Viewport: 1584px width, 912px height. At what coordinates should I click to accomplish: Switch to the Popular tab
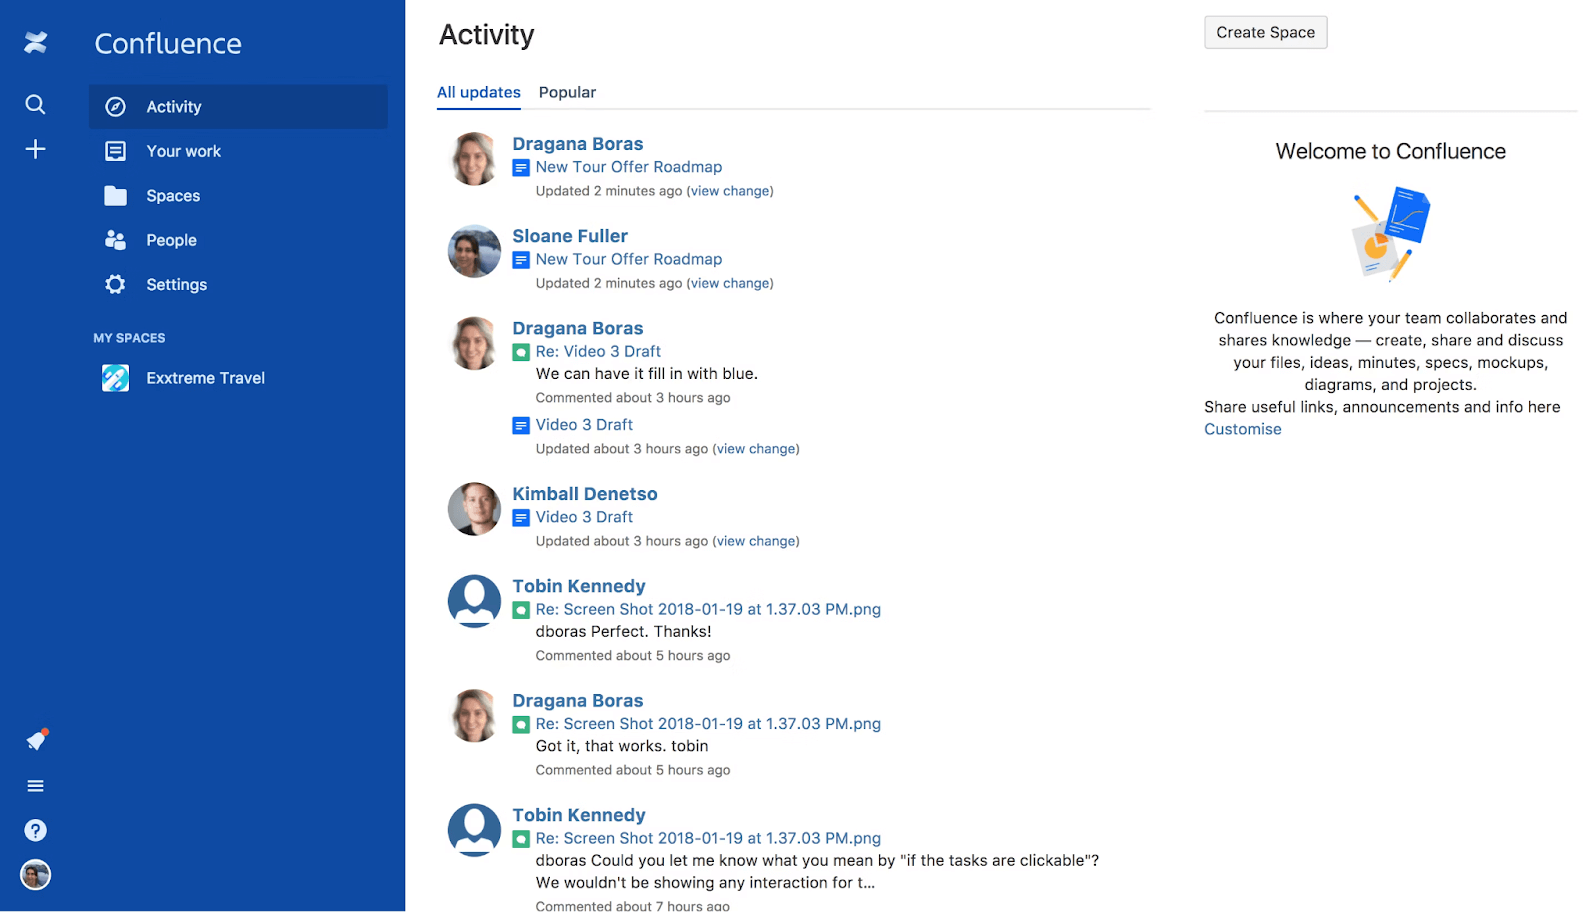[567, 92]
